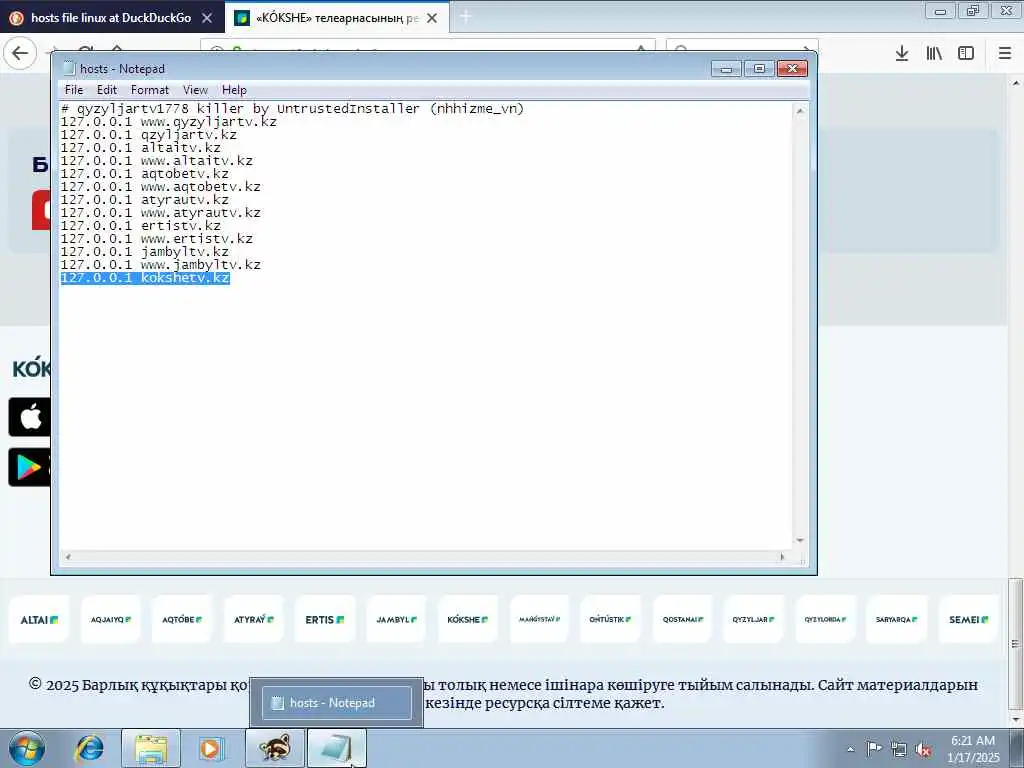Click the OŃTÚSTIK channel logo
The height and width of the screenshot is (768, 1024).
coord(610,619)
